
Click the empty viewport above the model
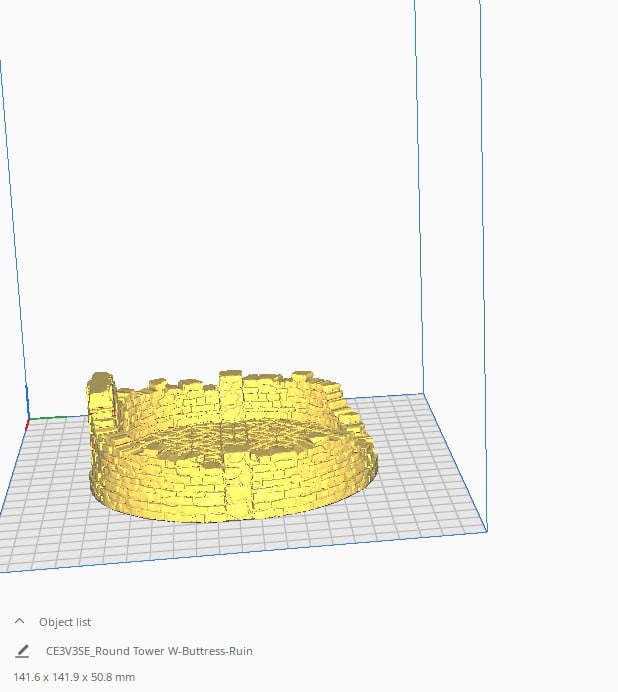click(221, 177)
